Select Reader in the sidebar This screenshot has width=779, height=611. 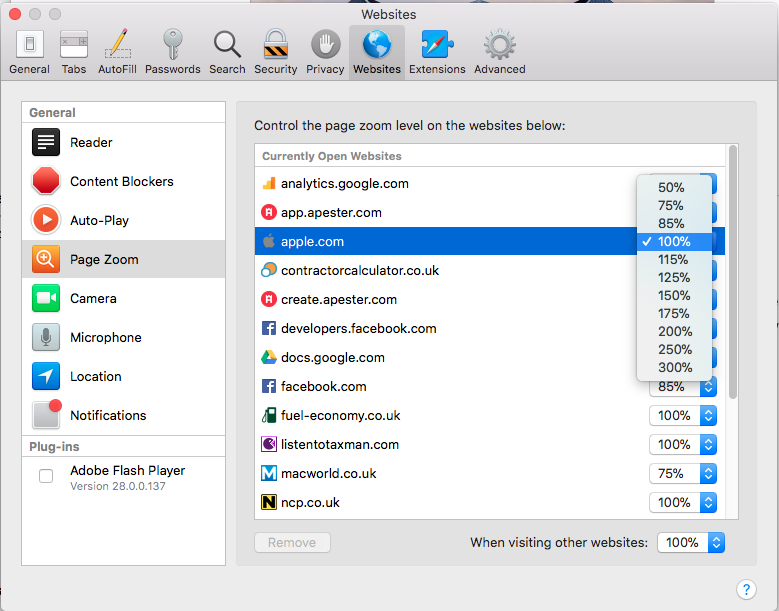pyautogui.click(x=123, y=143)
